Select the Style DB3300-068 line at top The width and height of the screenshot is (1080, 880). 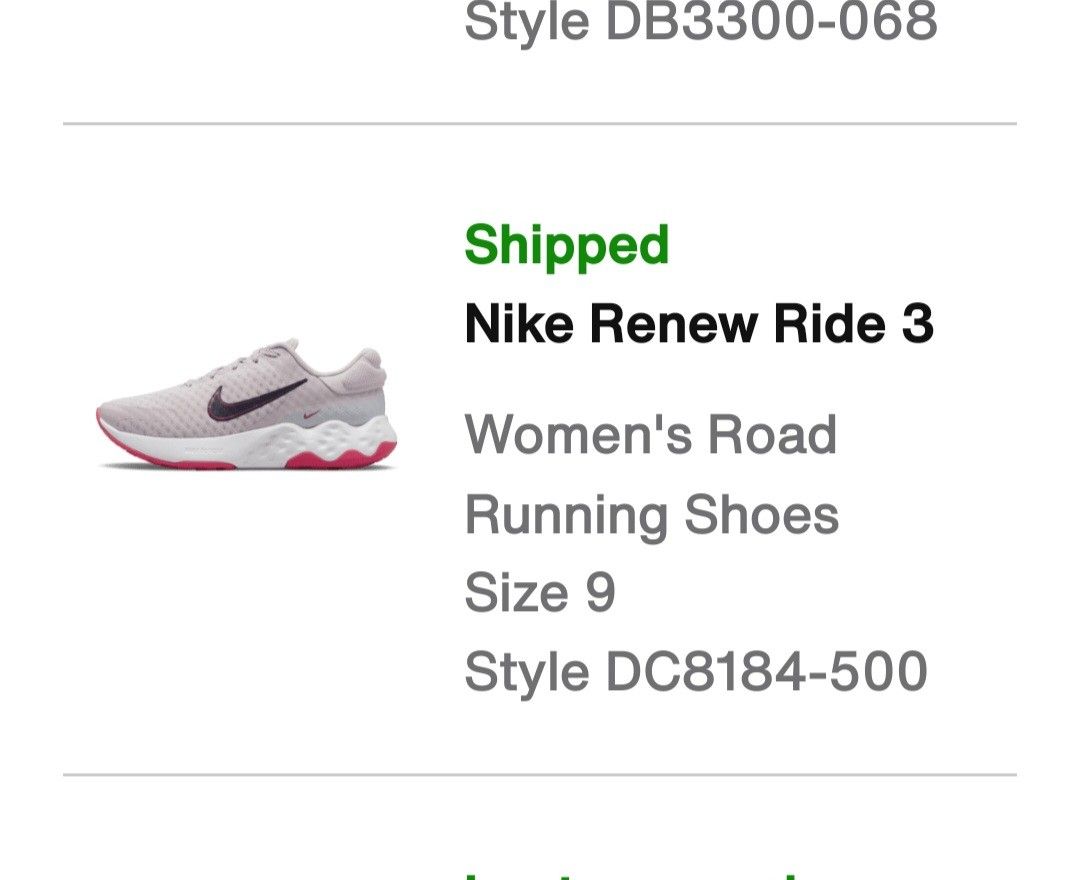coord(700,22)
